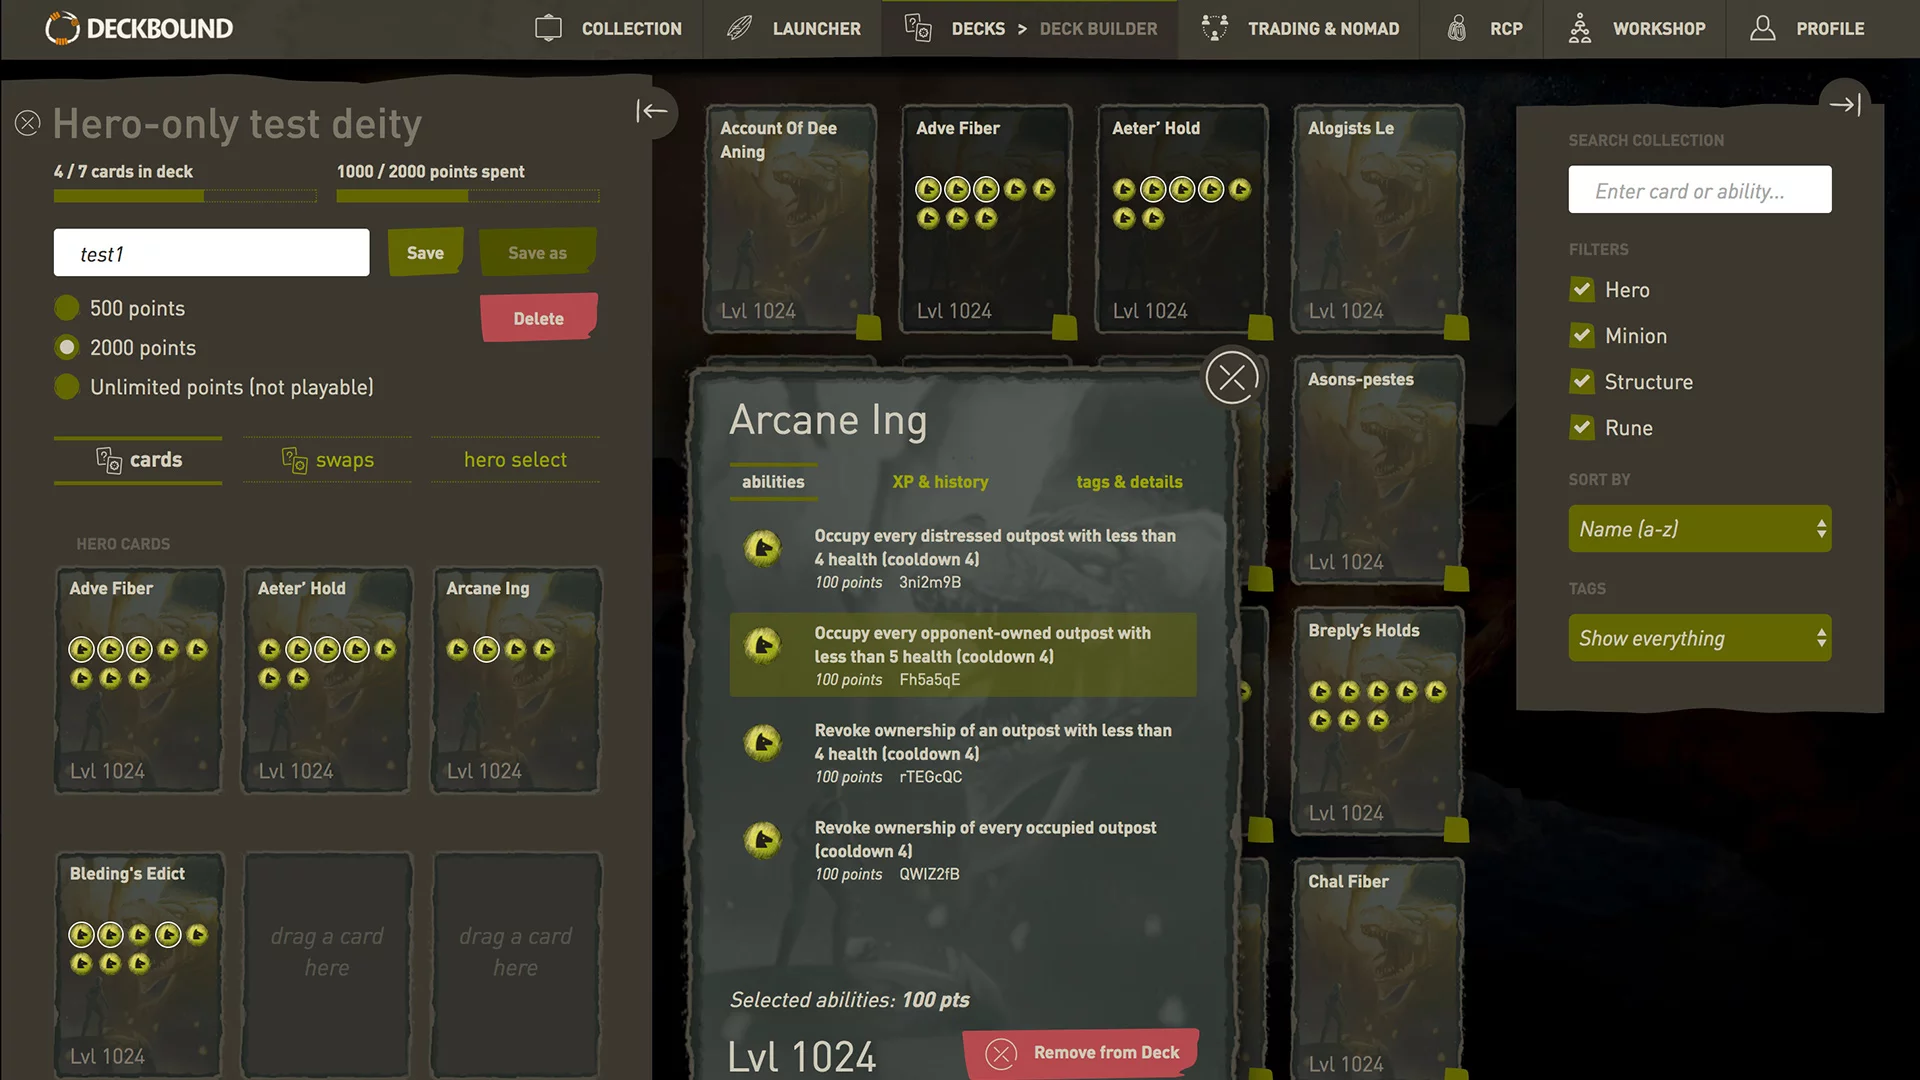Open the Tags Show everything dropdown
The width and height of the screenshot is (1920, 1080).
coord(1700,638)
